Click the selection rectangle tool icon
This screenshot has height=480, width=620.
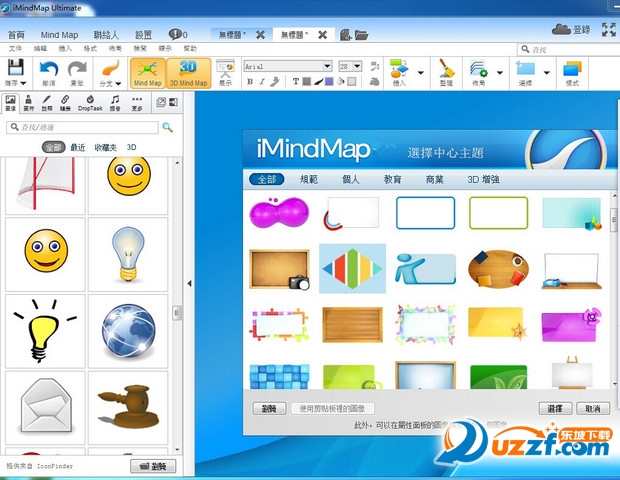525,68
